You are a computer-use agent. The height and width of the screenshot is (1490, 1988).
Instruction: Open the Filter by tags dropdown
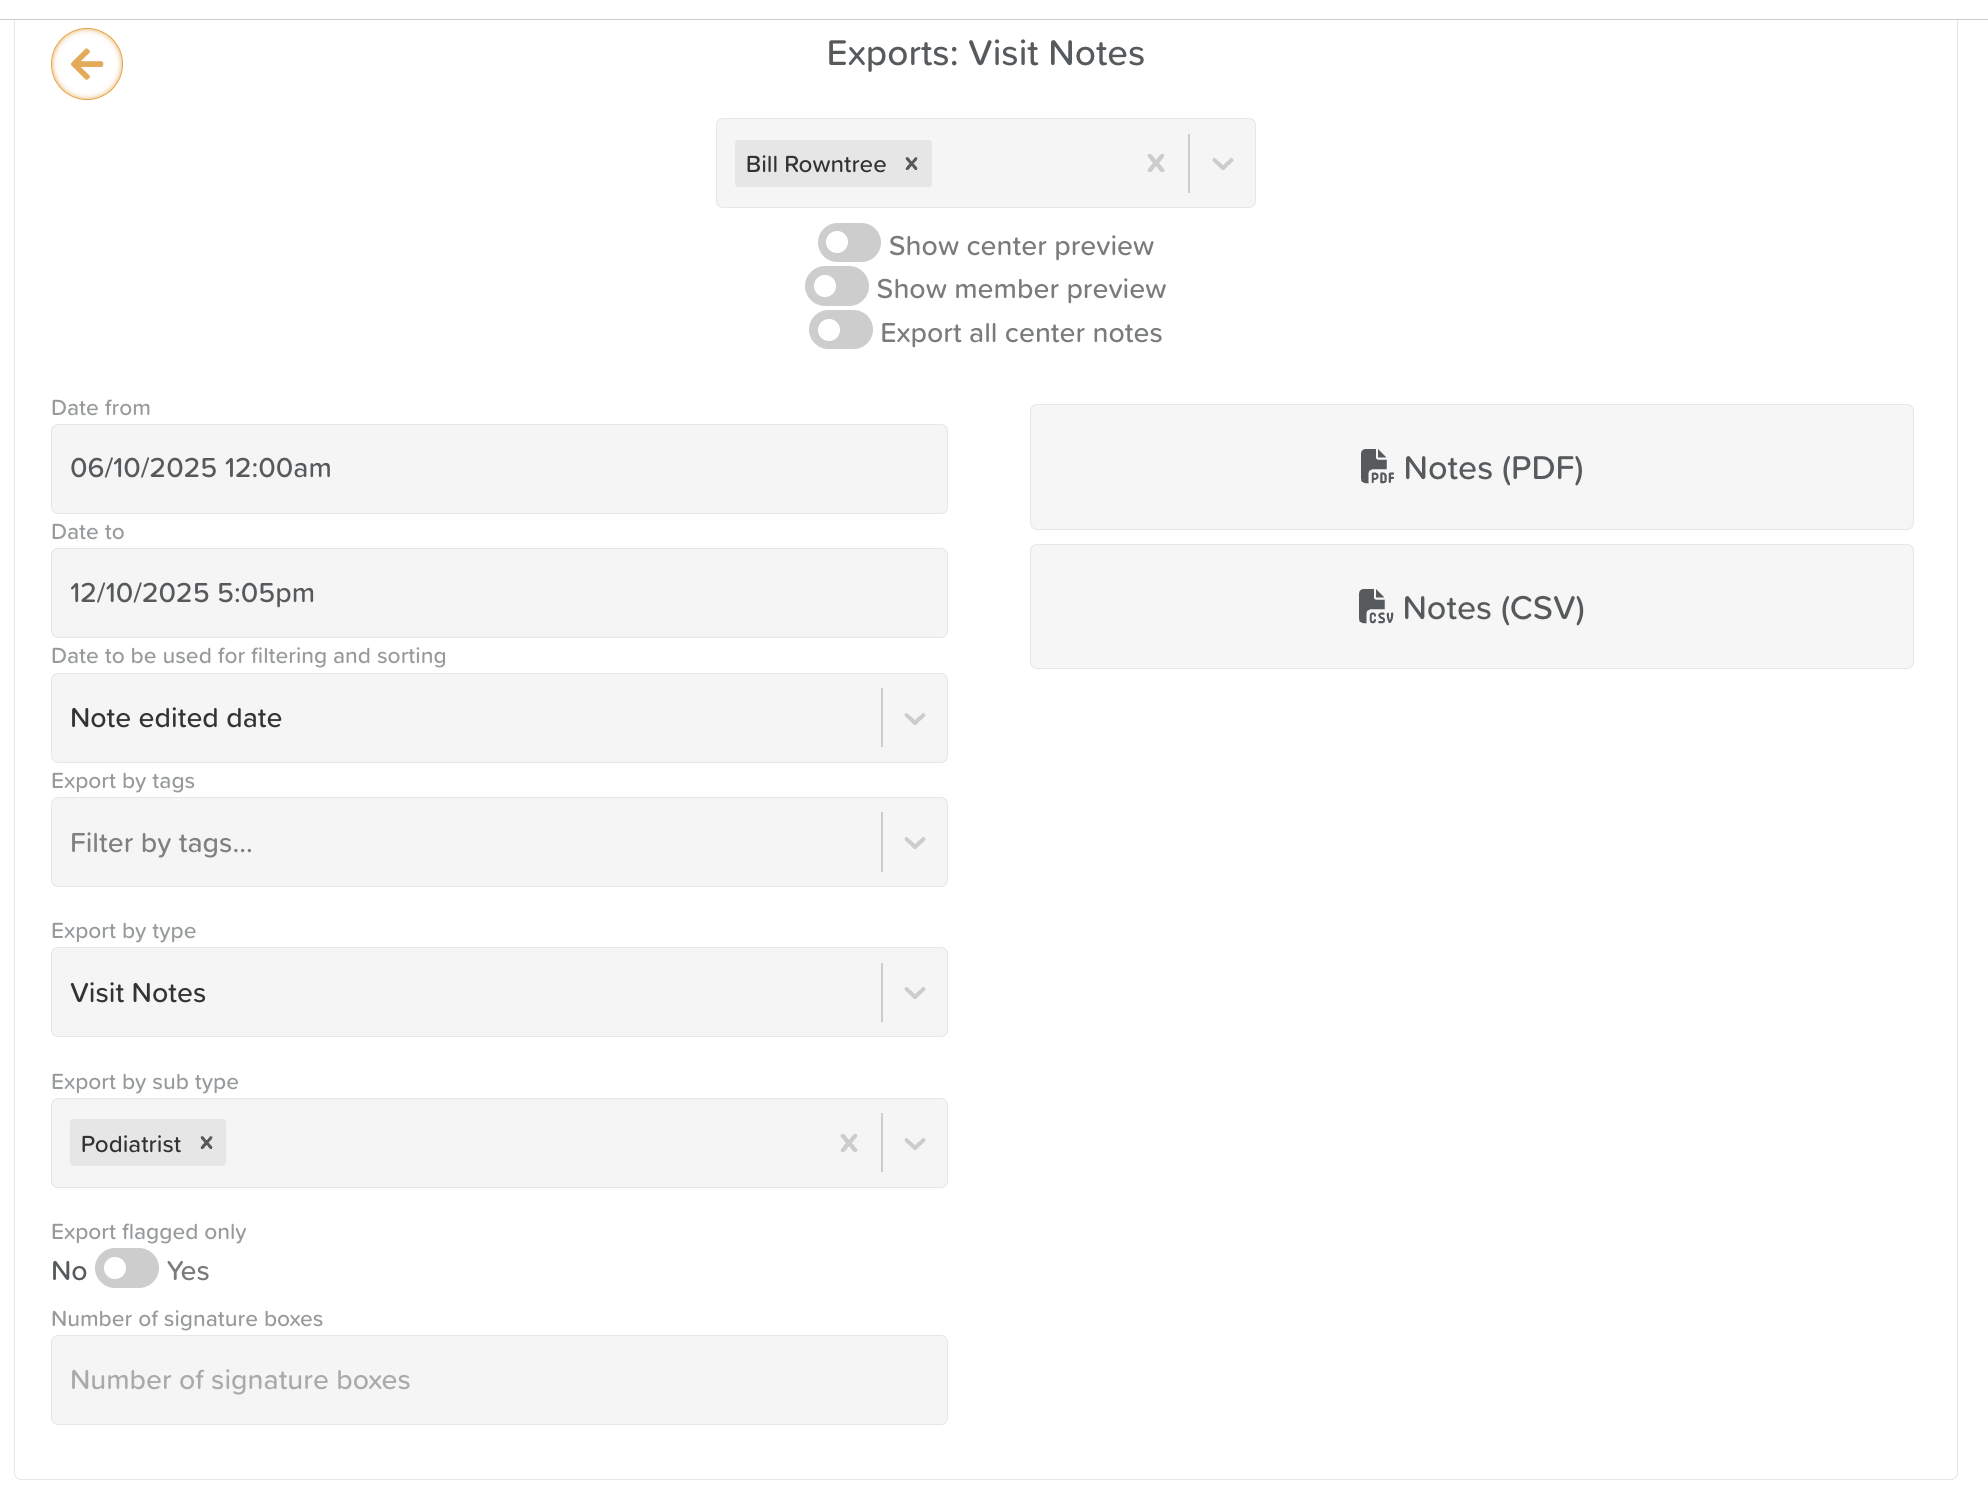(914, 843)
